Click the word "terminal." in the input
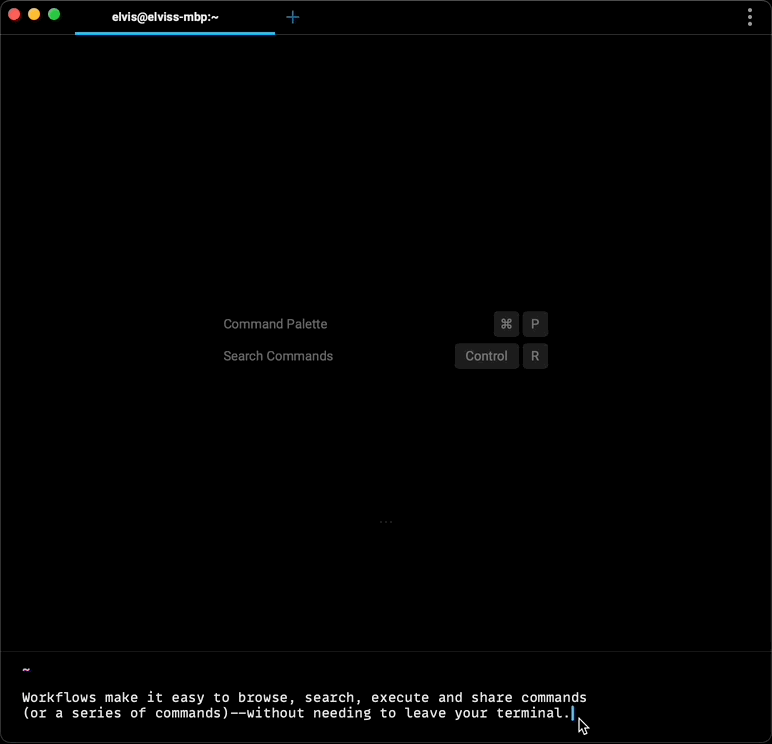This screenshot has width=772, height=744. [533, 713]
